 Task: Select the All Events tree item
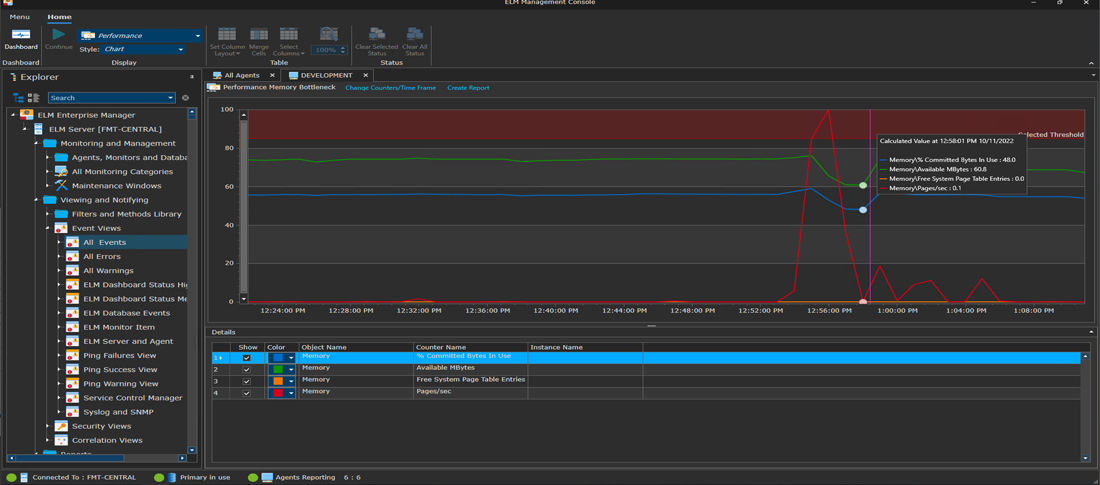click(105, 242)
